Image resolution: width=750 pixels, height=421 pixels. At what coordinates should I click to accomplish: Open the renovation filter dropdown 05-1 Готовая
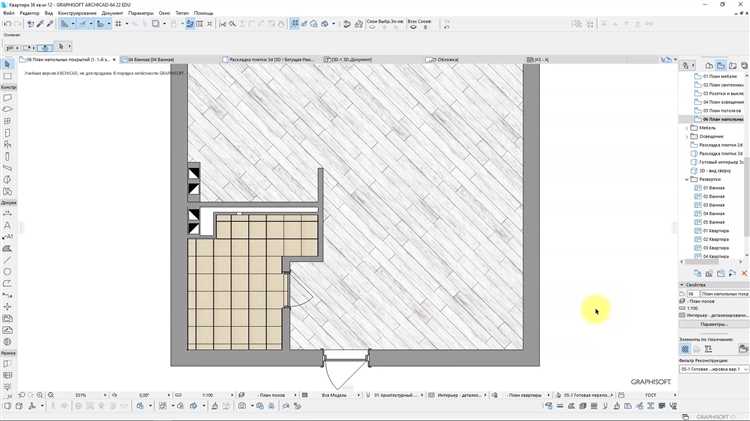(714, 369)
